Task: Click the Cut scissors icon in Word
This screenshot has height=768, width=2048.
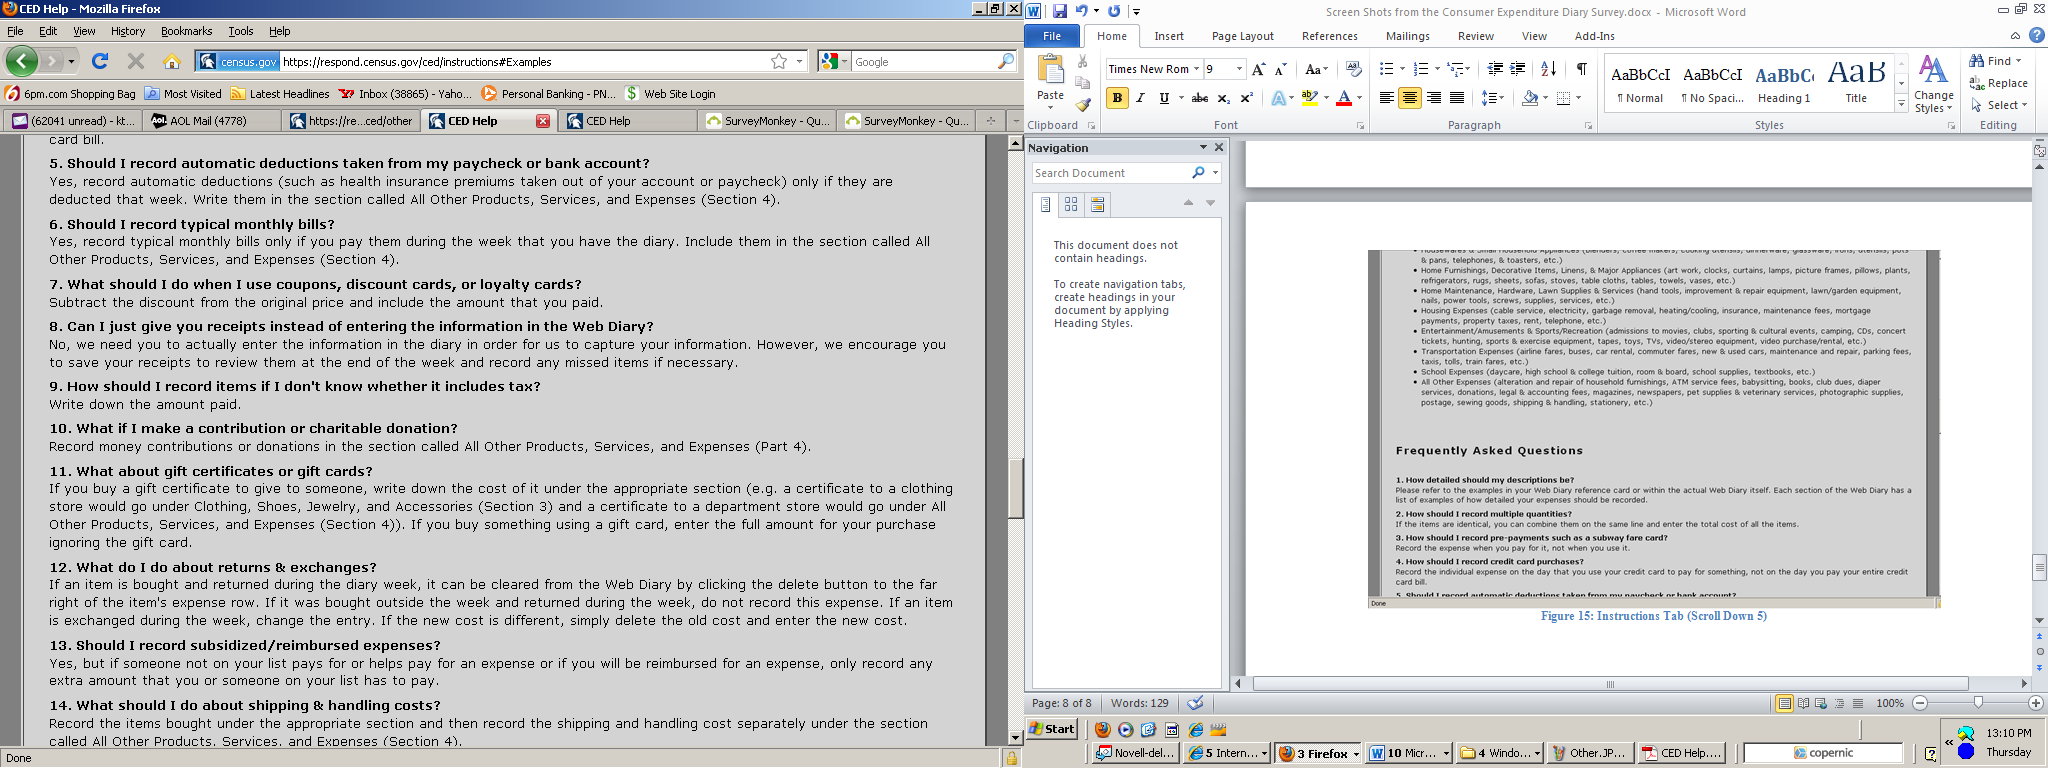Action: point(1082,62)
